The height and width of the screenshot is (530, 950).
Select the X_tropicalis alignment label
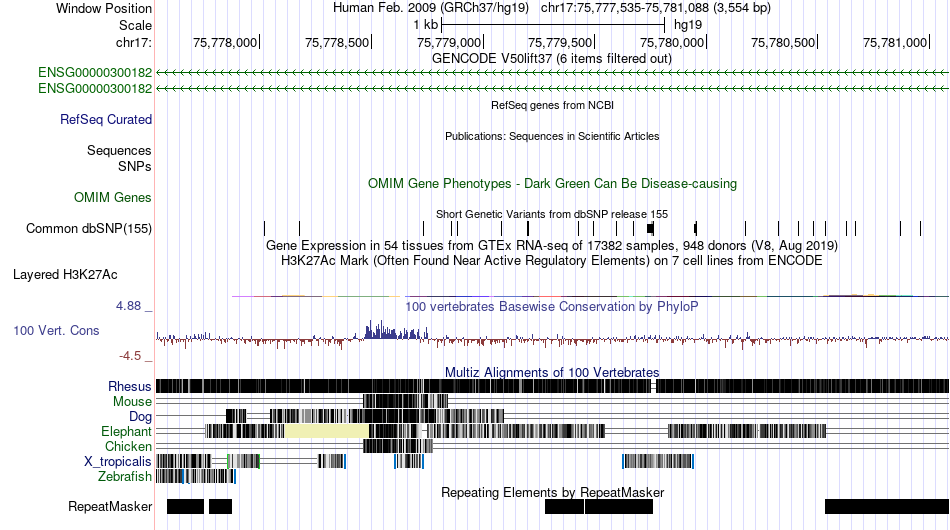click(x=118, y=462)
